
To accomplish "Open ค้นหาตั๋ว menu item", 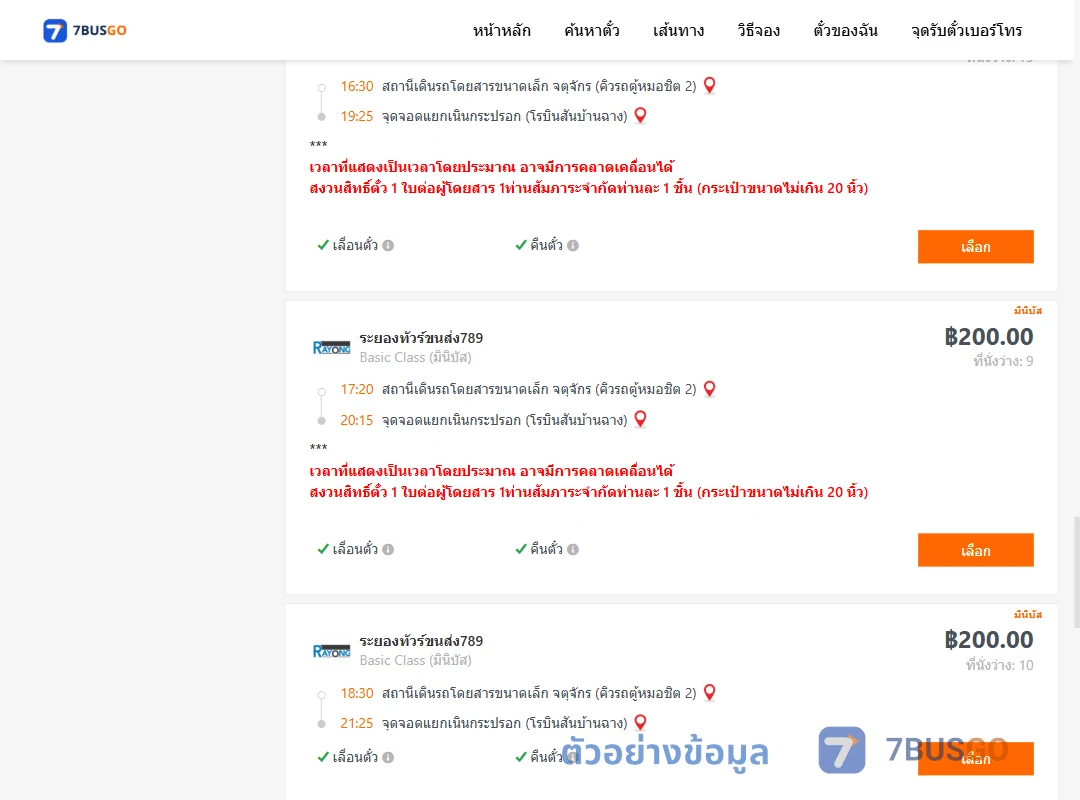I will point(592,30).
